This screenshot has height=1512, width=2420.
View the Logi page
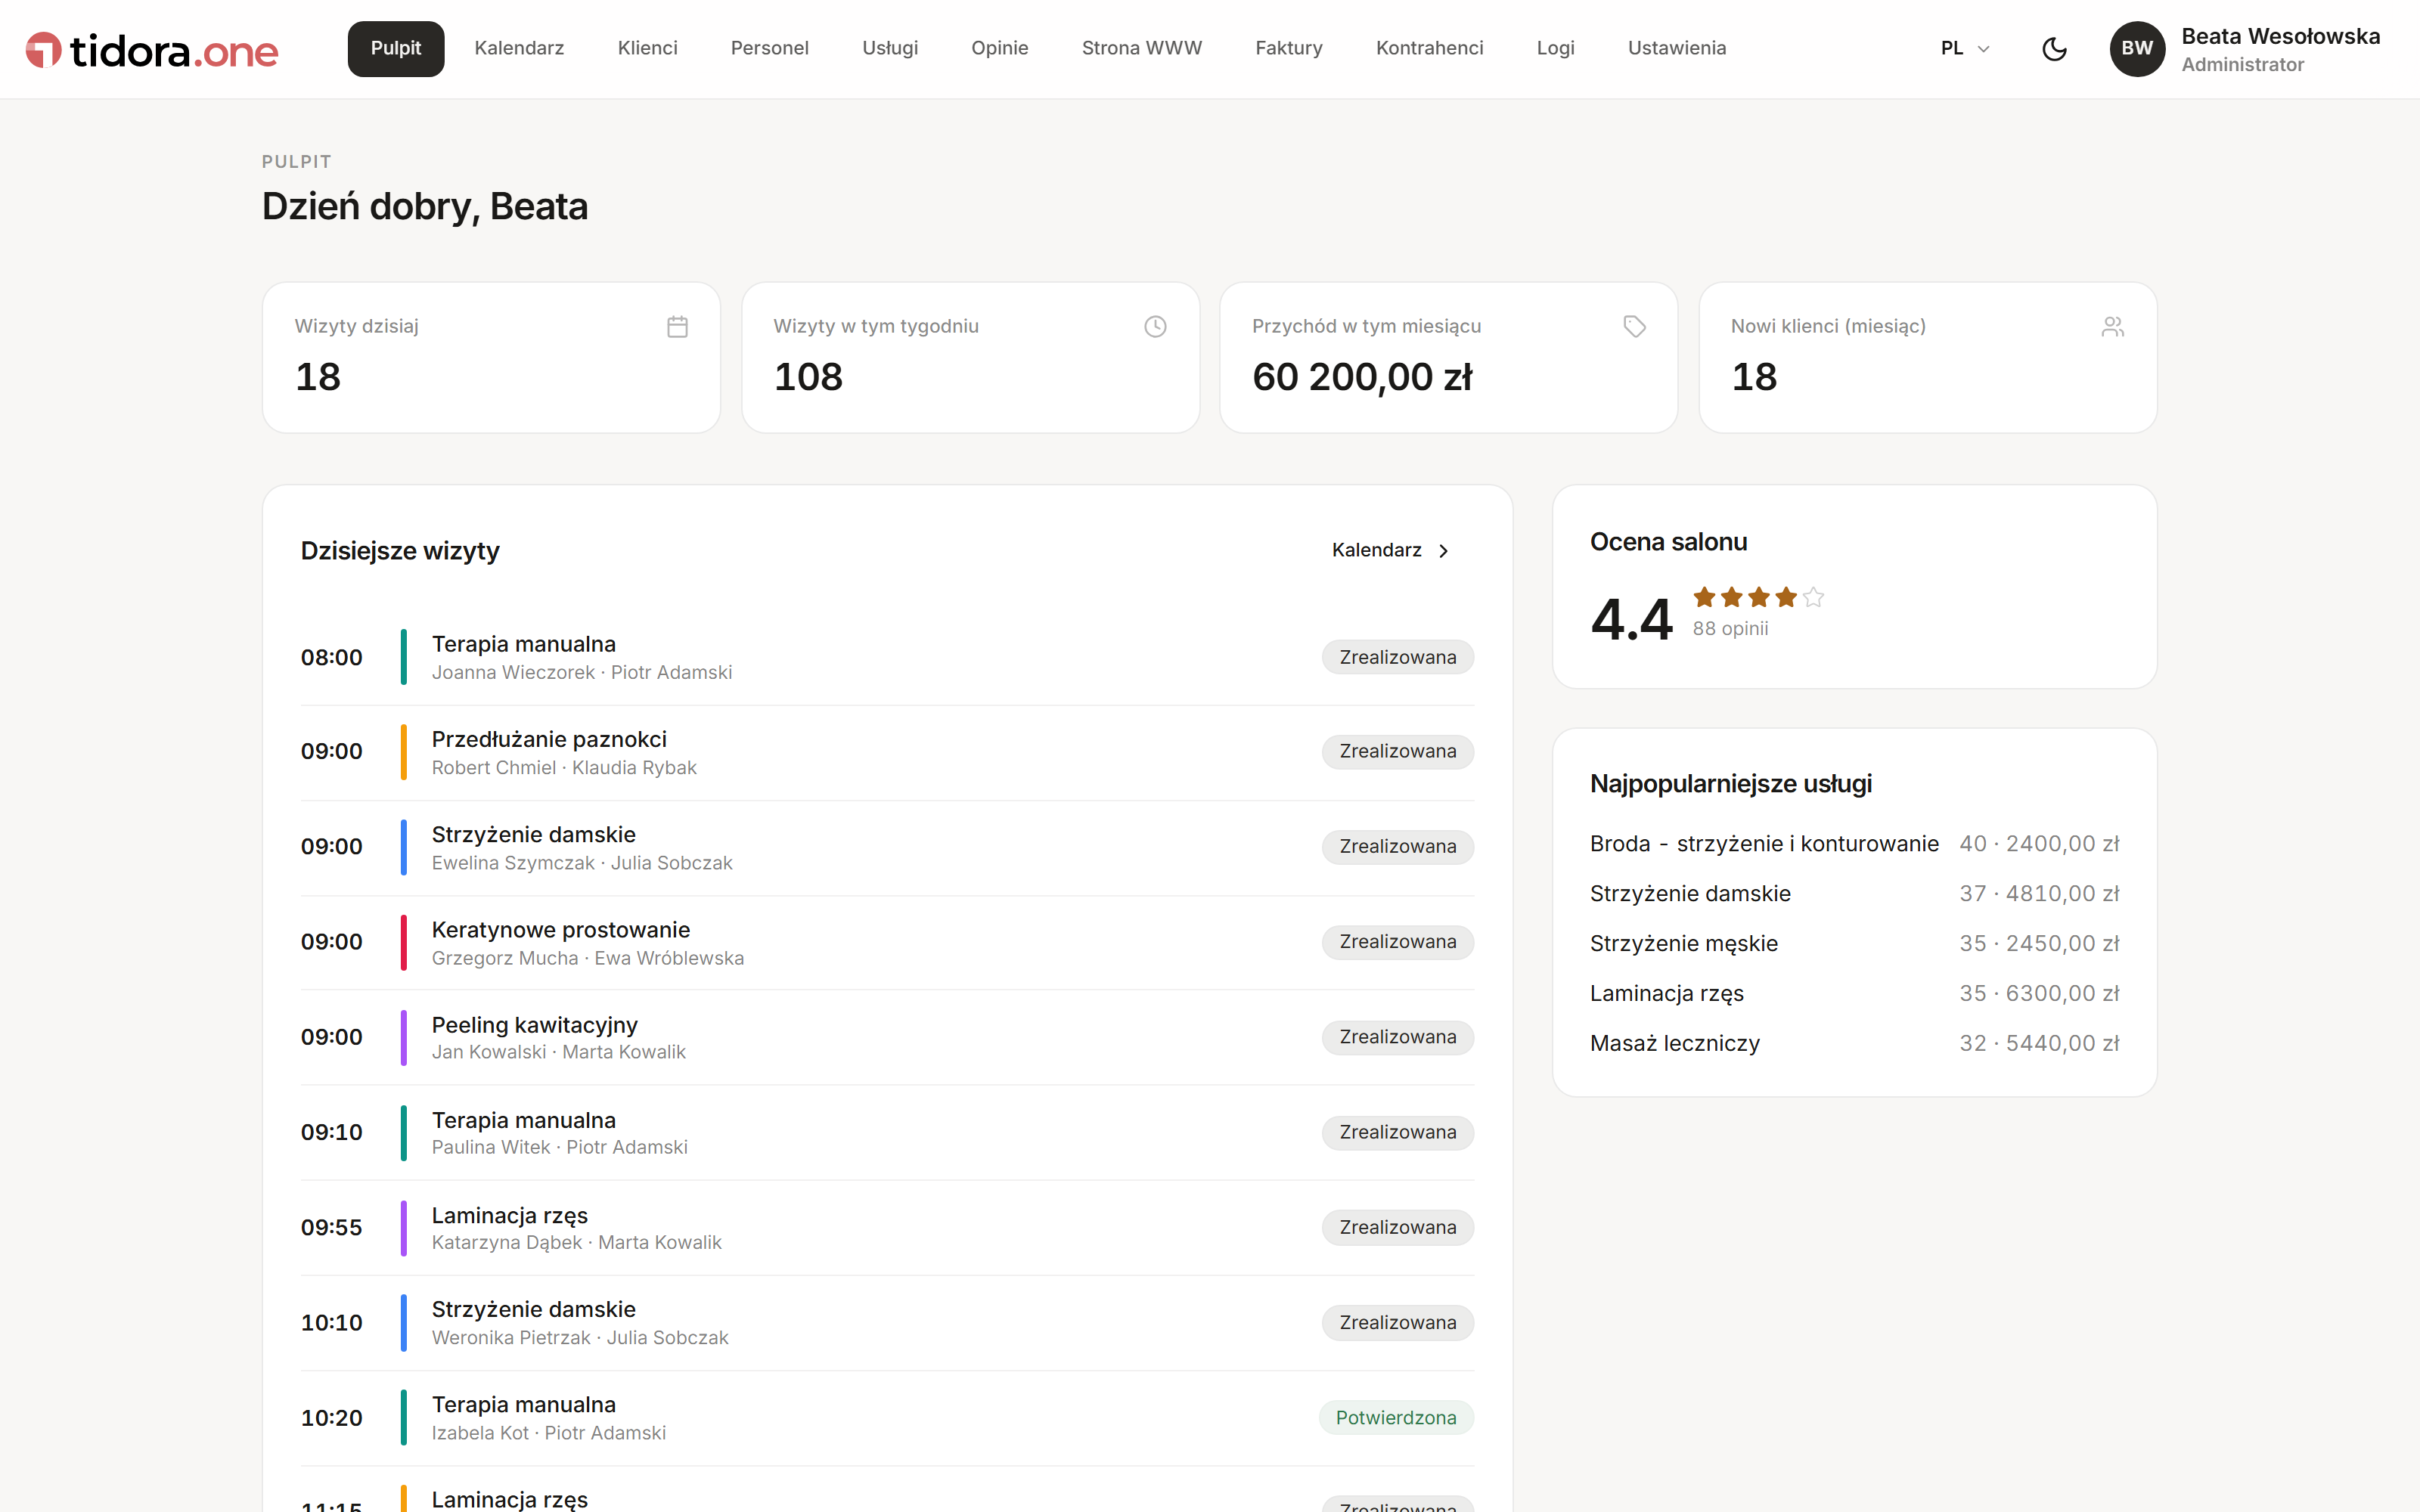pyautogui.click(x=1555, y=49)
